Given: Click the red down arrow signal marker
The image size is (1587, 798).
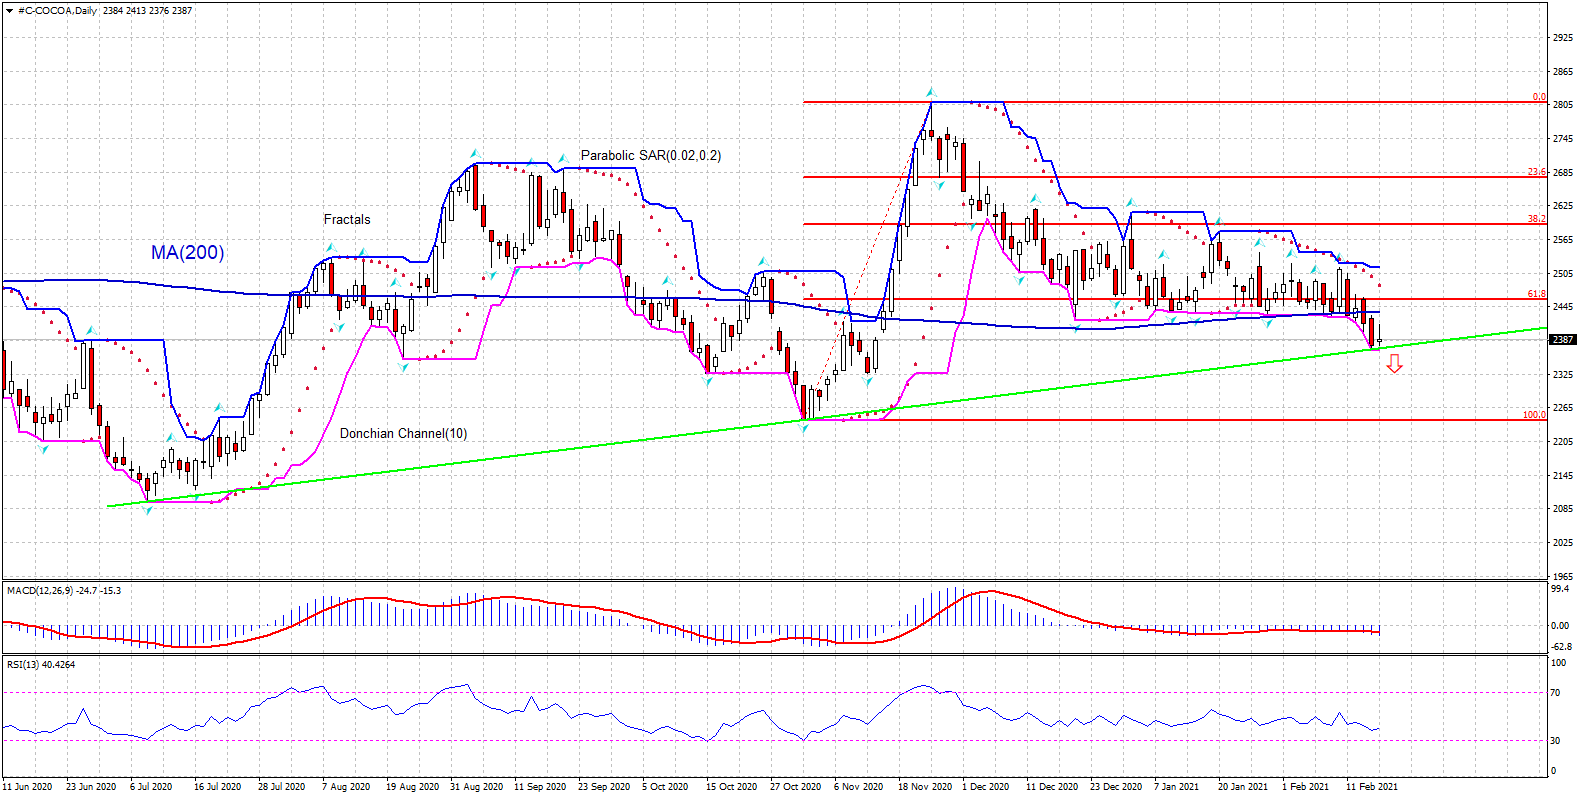Looking at the screenshot, I should coord(1394,365).
